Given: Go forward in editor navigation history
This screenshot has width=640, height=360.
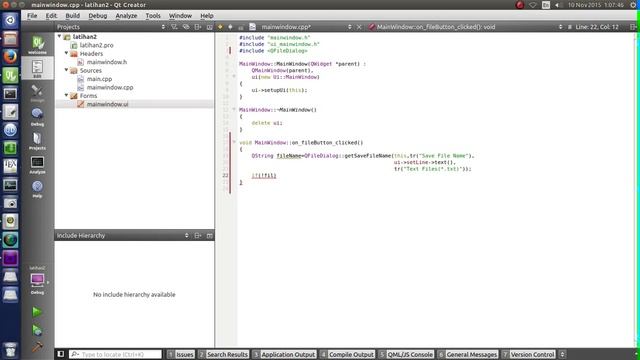Looking at the screenshot, I should 231,27.
